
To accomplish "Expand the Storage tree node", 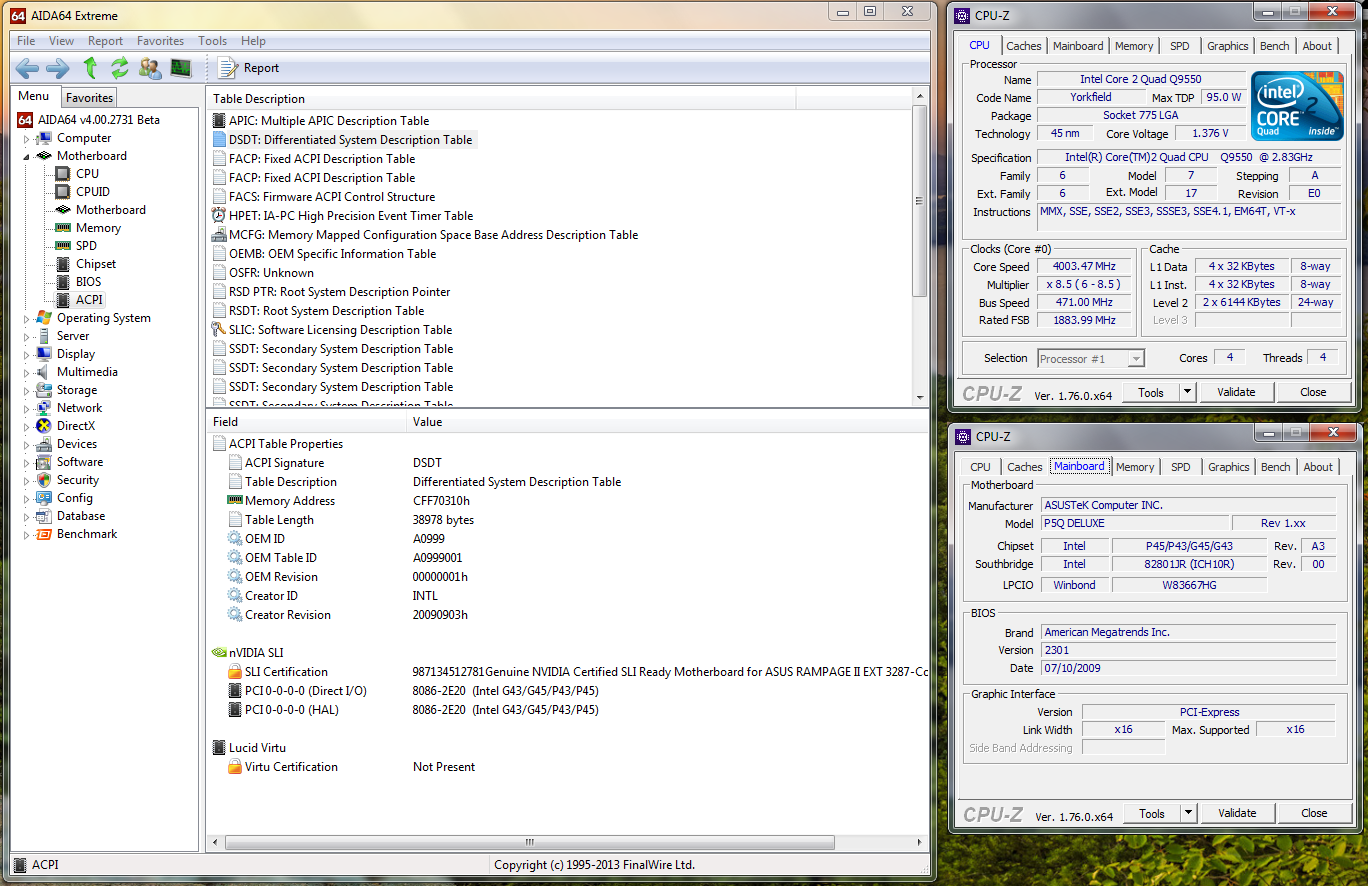I will [27, 390].
